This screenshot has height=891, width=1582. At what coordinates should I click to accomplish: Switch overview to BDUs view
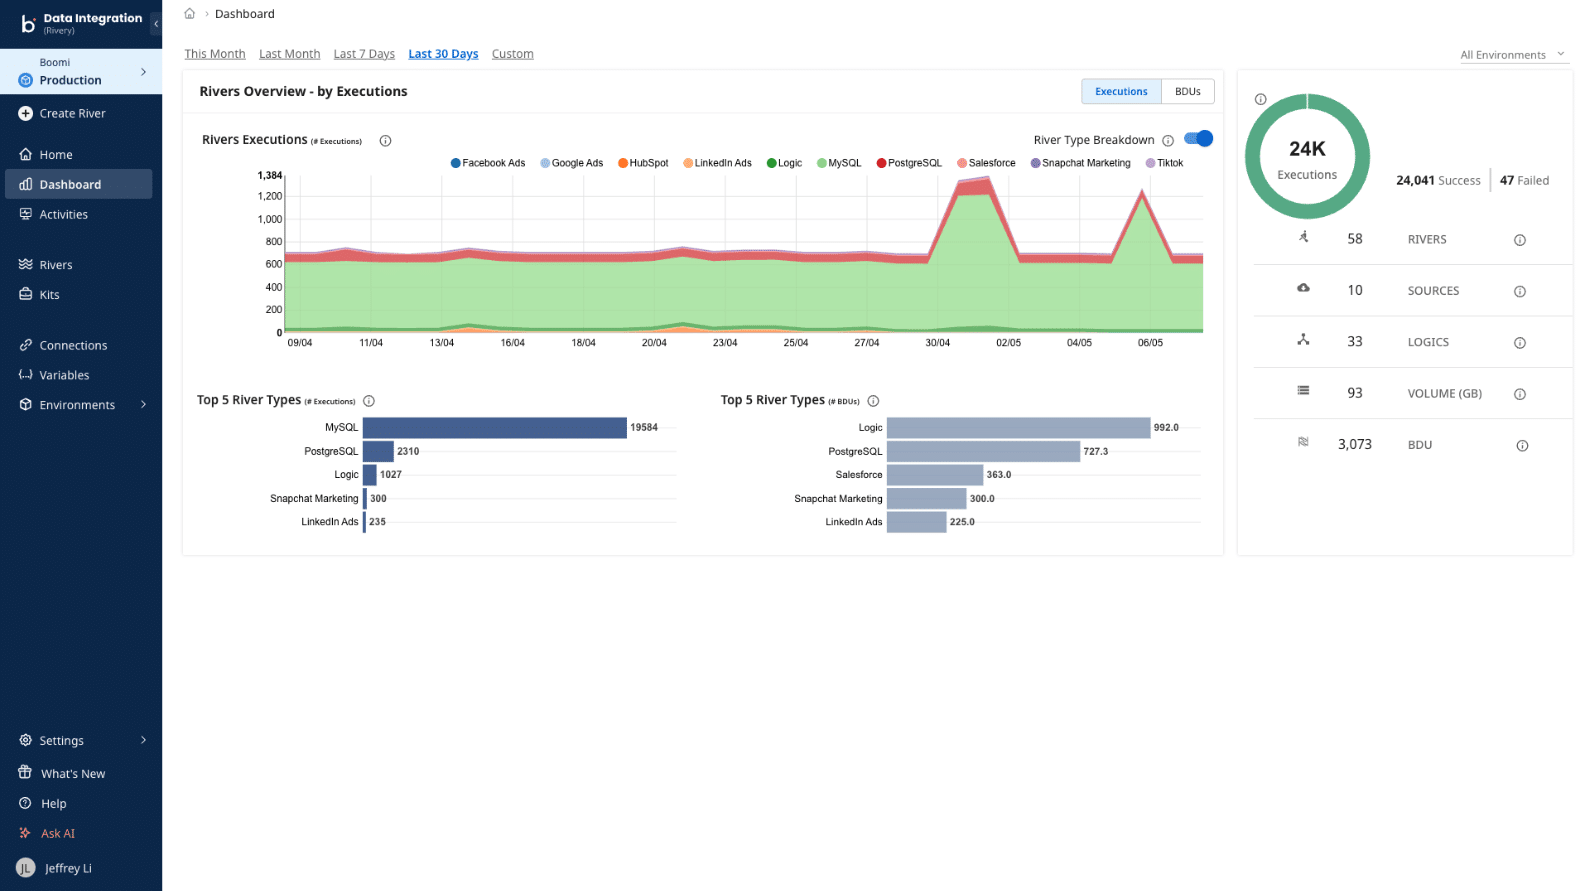1188,91
